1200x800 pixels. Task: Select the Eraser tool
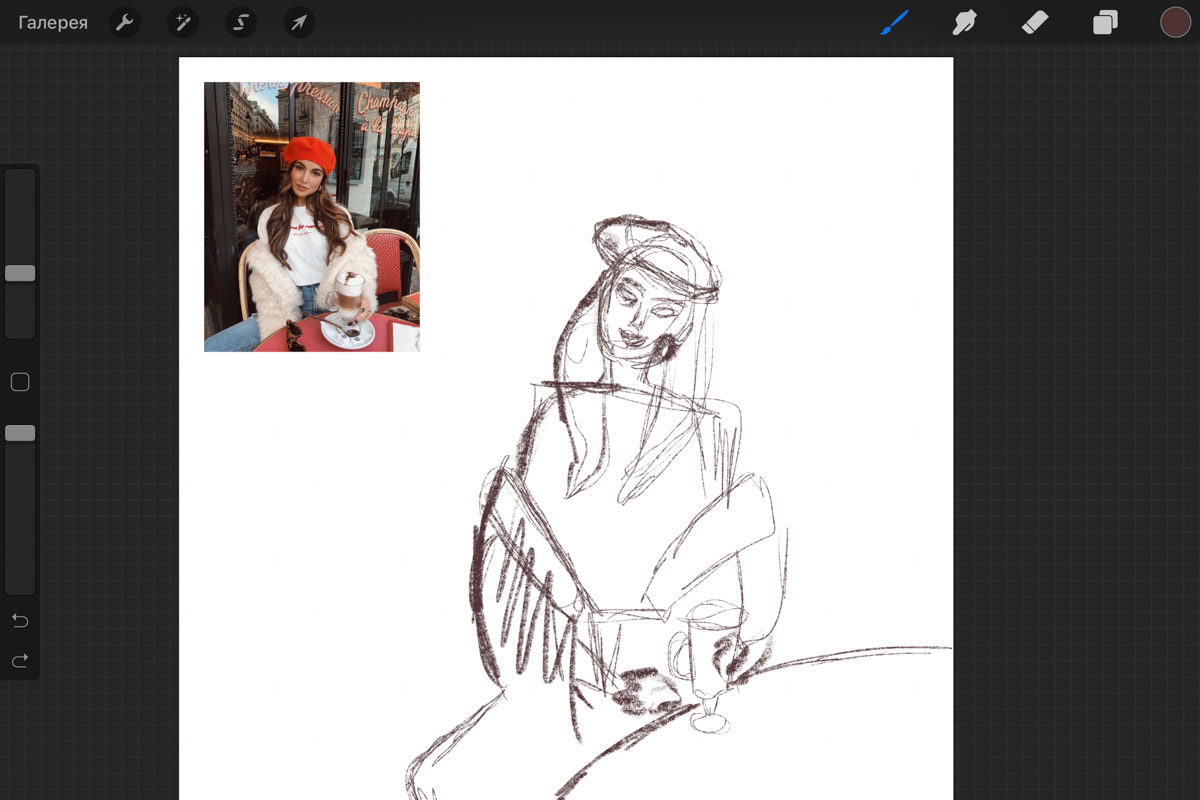pyautogui.click(x=1035, y=22)
